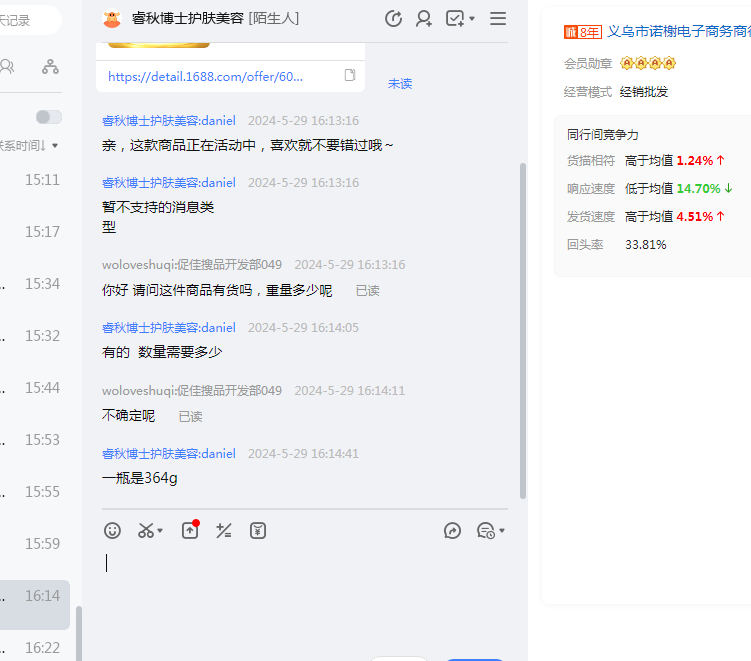Open the detail.1688.com offer link
The height and width of the screenshot is (661, 751).
pyautogui.click(x=205, y=76)
